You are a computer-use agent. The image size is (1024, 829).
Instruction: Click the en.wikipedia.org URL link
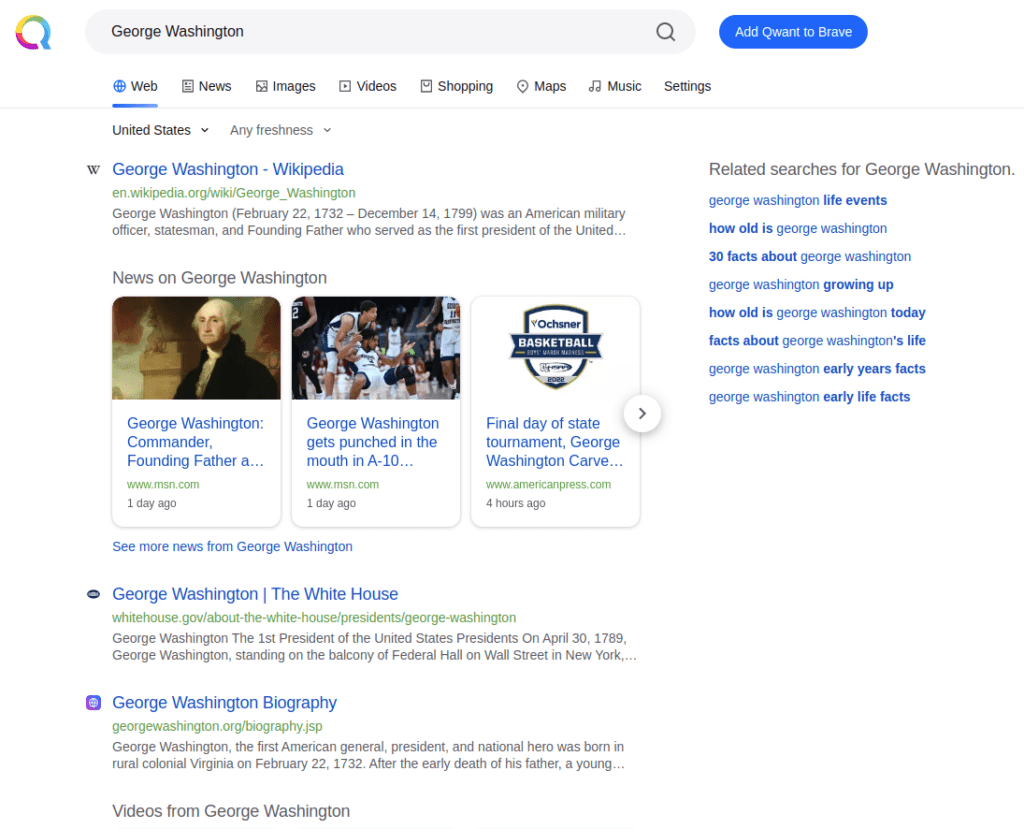pos(234,193)
